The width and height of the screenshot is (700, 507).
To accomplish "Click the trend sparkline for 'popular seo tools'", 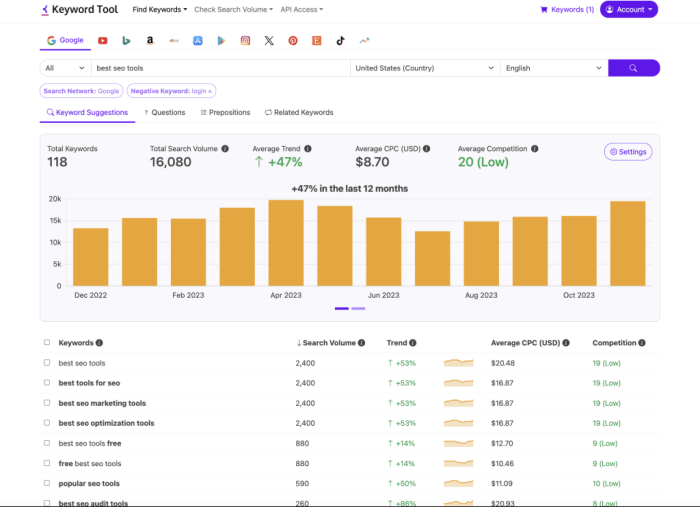I will tap(458, 483).
